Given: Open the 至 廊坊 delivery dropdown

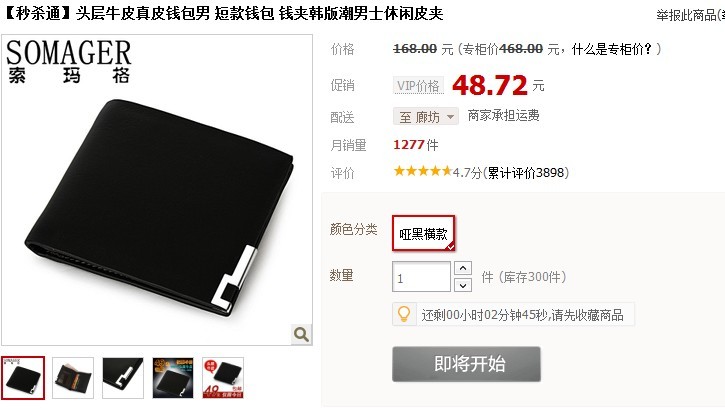Looking at the screenshot, I should [426, 117].
